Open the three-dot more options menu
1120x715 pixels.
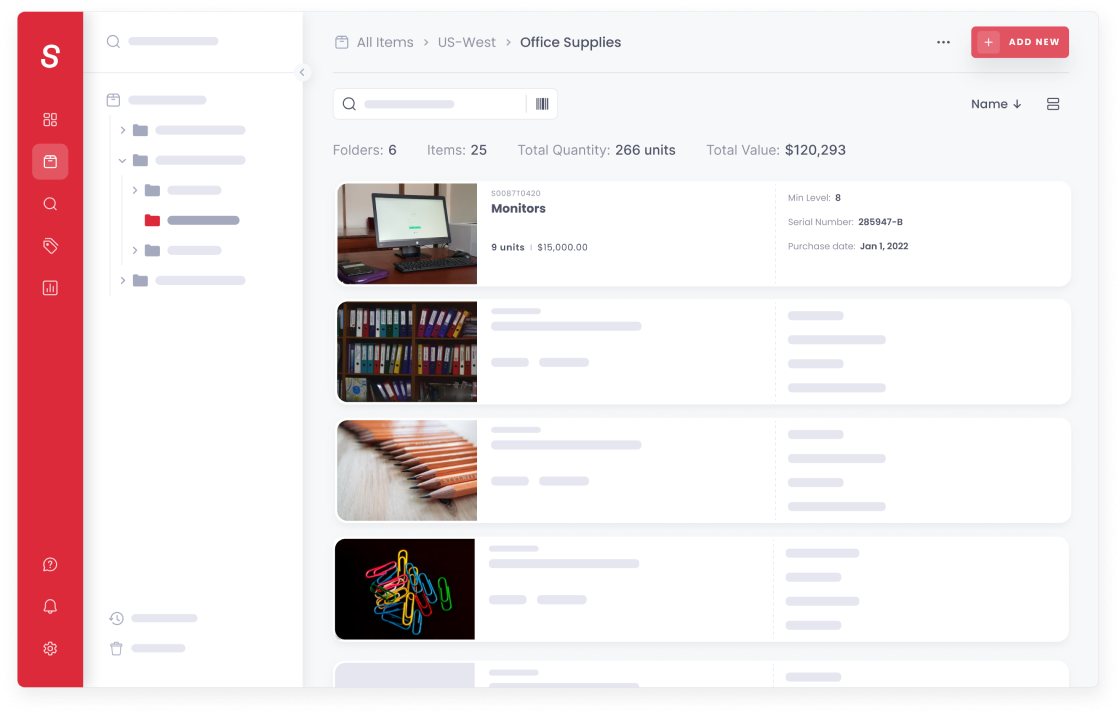tap(943, 42)
